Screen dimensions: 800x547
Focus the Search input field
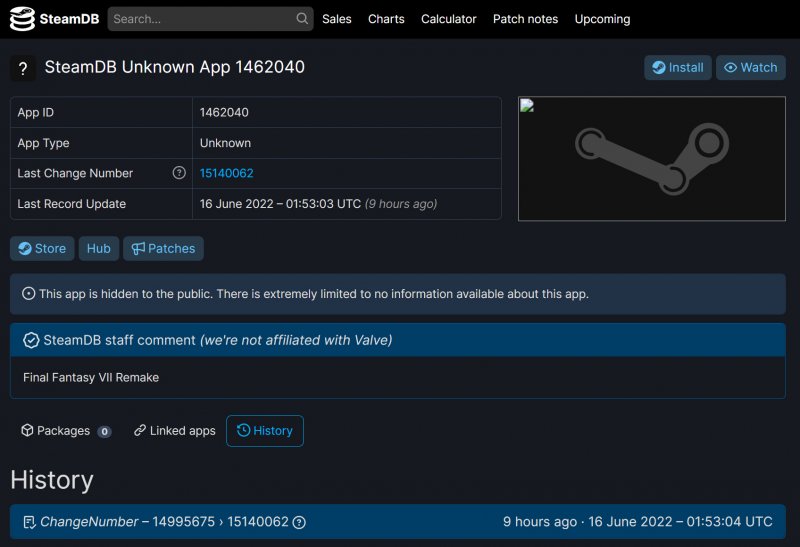click(210, 19)
